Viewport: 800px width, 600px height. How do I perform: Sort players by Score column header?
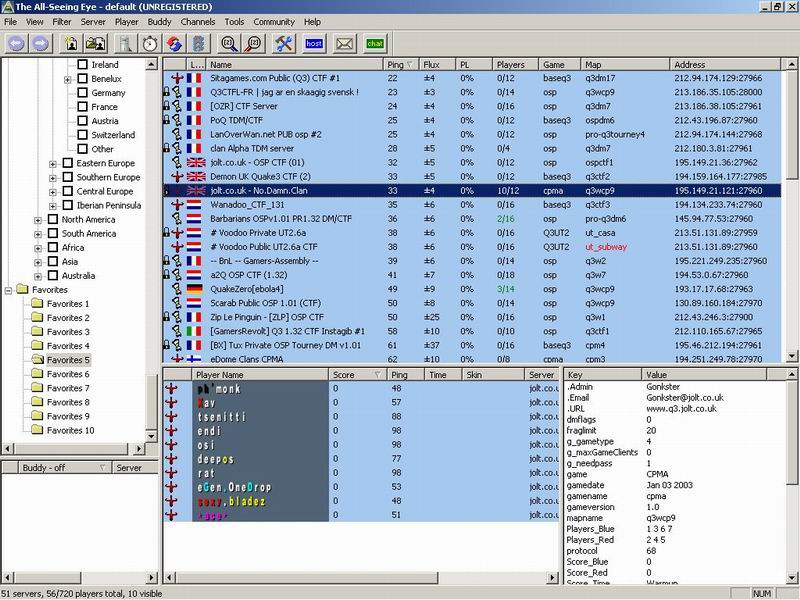pos(357,374)
